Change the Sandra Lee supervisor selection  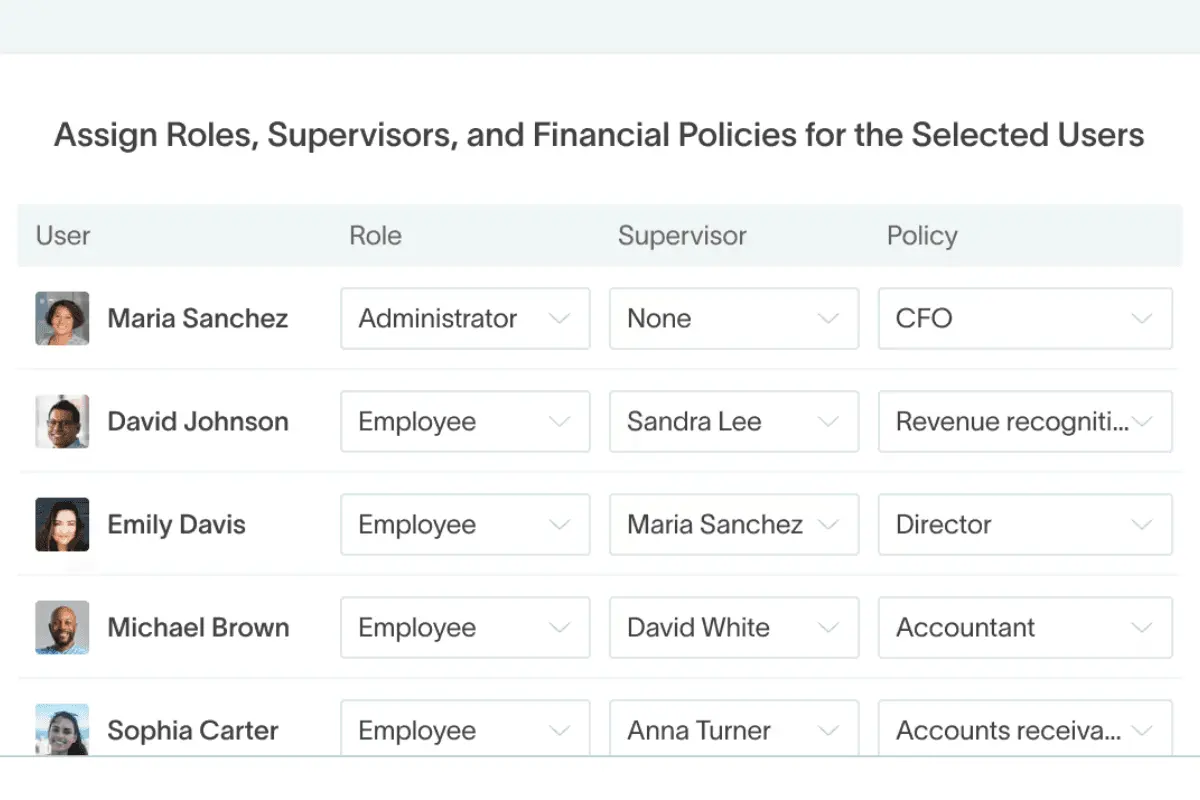(x=734, y=421)
